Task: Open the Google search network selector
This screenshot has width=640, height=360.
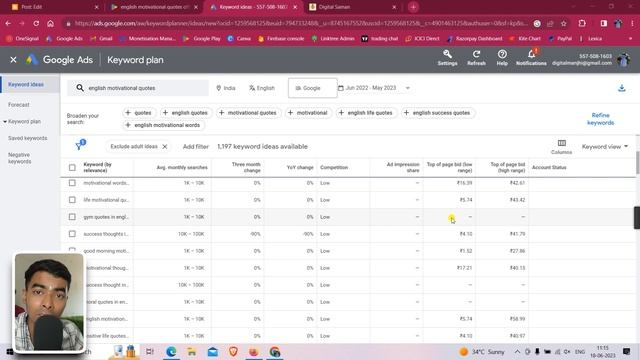Action: point(313,88)
